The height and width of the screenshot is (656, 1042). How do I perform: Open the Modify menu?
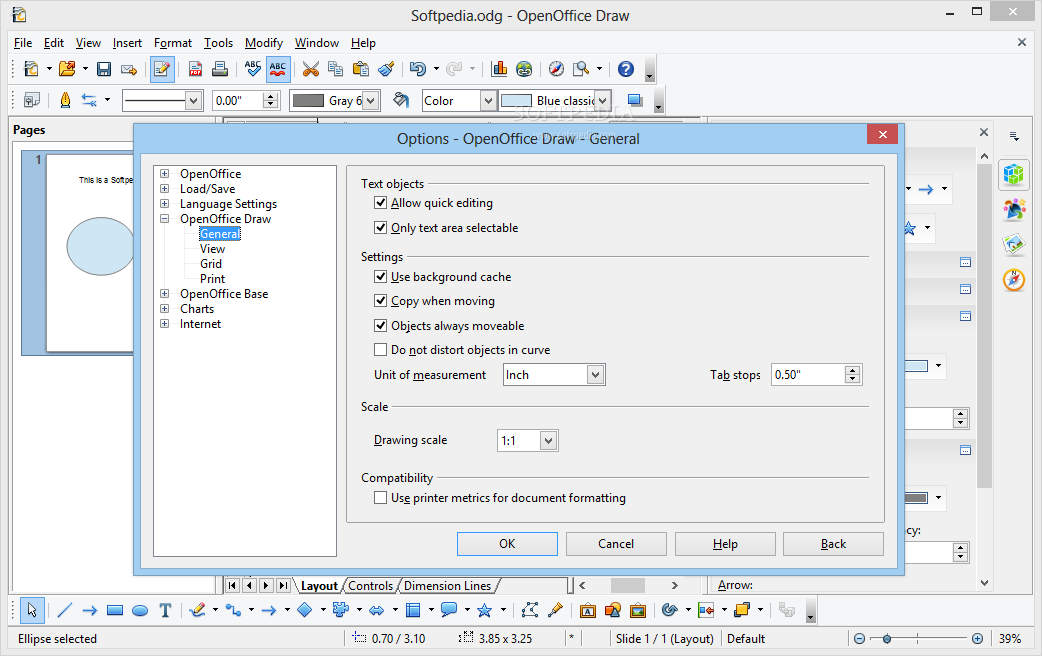[x=264, y=43]
